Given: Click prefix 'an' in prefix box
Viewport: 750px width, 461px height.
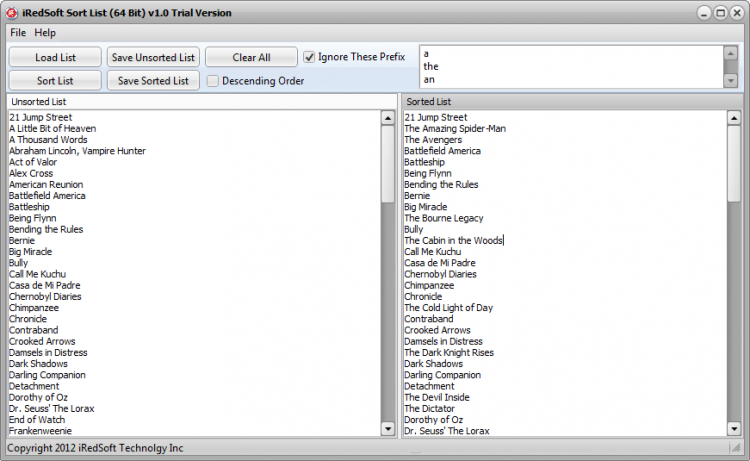Looking at the screenshot, I should tap(429, 80).
